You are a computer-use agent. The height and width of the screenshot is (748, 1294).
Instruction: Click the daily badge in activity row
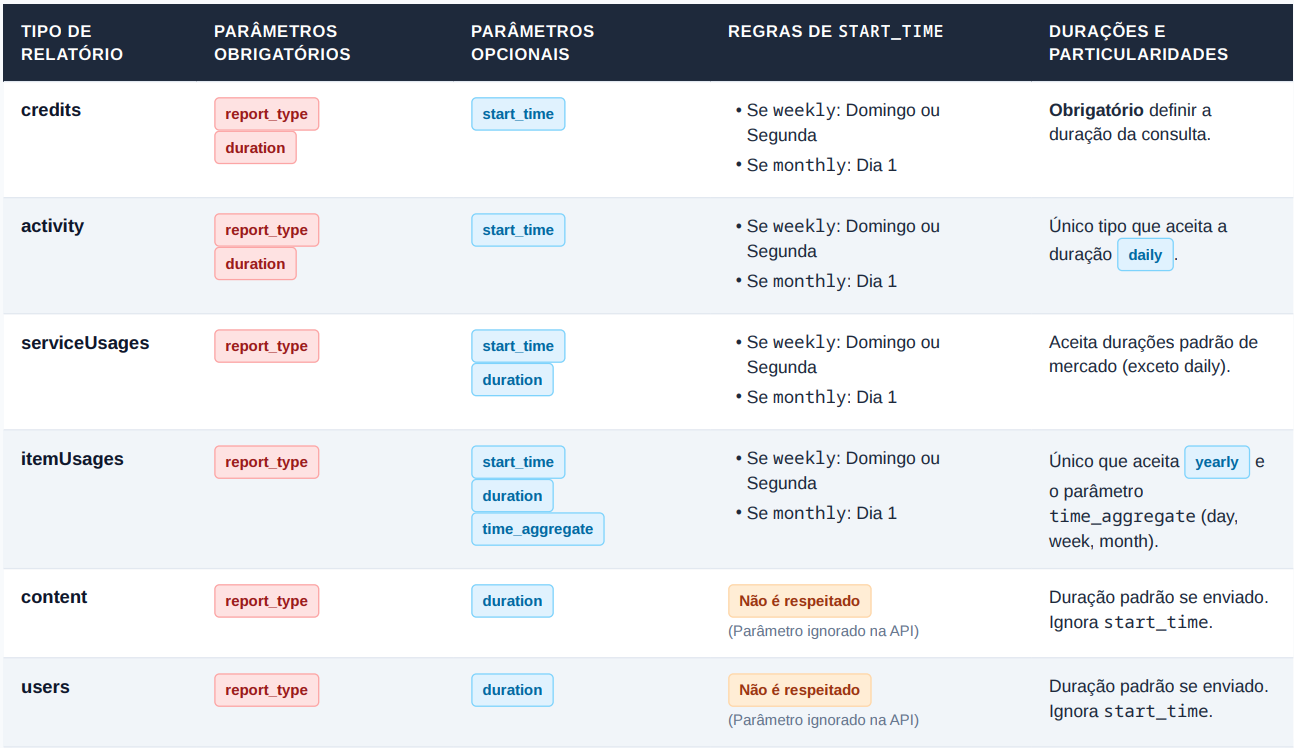1145,254
